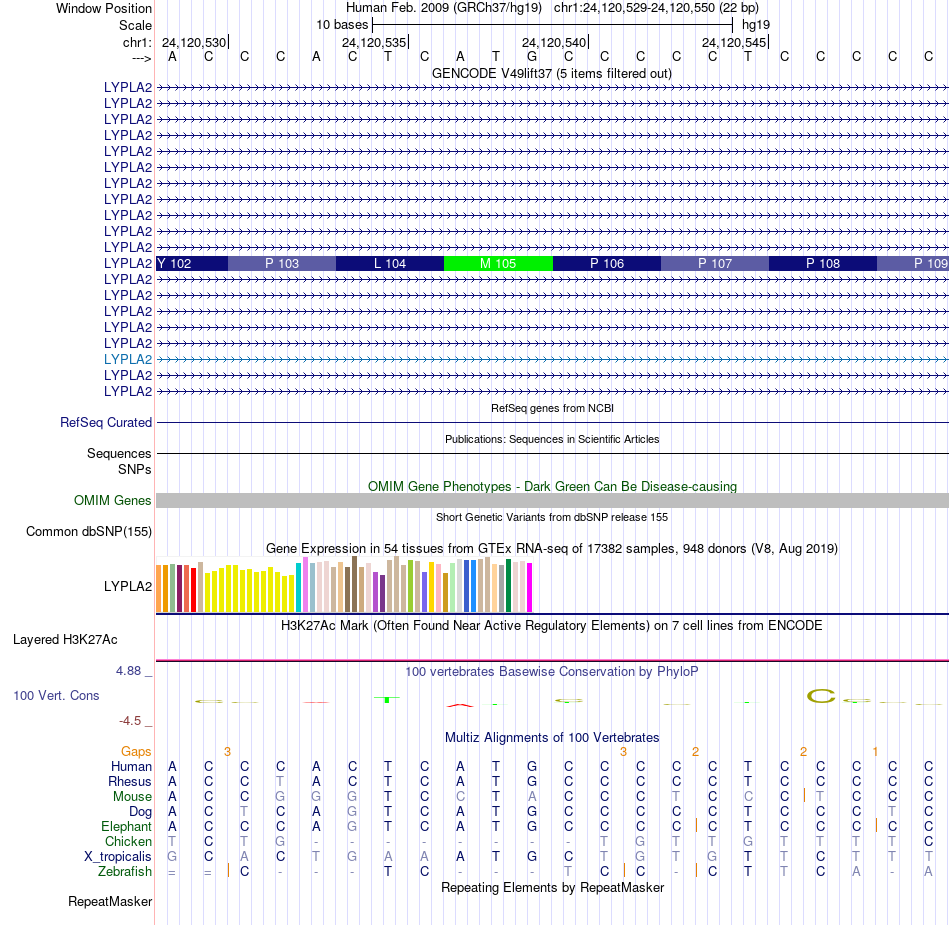The image size is (950, 925).
Task: Click the RefSeq genes from NCBI title
Action: click(x=553, y=408)
